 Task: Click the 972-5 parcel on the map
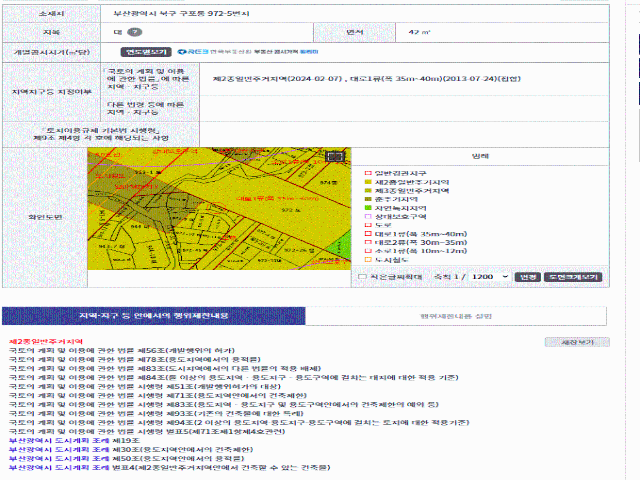pos(217,208)
